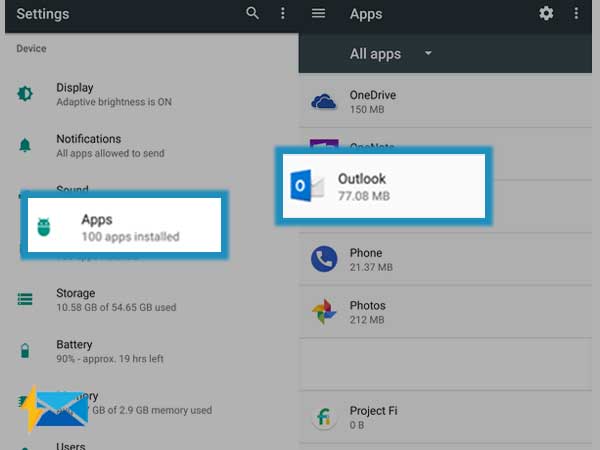Click the '77.08 MB' Outlook size
600x450 pixels.
click(x=364, y=196)
